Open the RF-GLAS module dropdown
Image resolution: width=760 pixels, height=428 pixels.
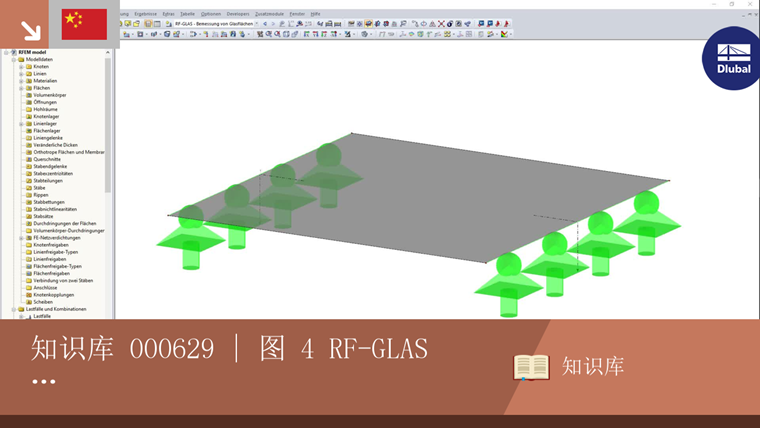pyautogui.click(x=256, y=23)
